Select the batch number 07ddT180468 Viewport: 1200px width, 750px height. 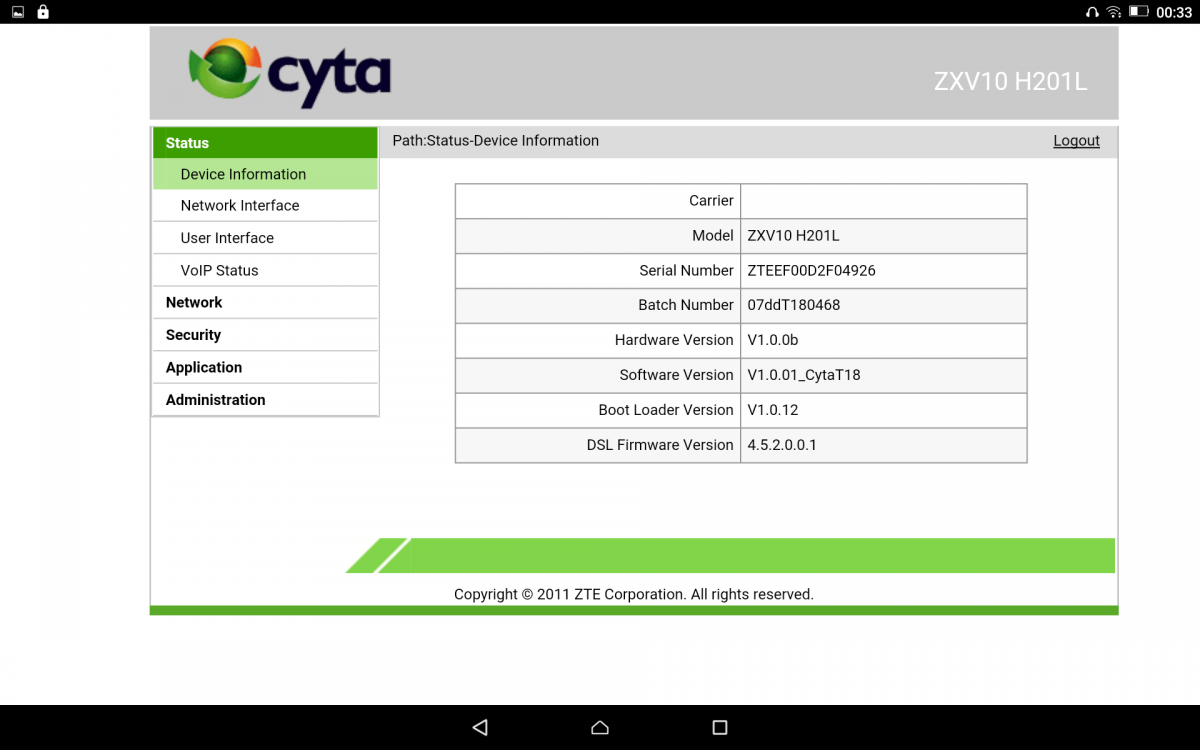tap(793, 305)
